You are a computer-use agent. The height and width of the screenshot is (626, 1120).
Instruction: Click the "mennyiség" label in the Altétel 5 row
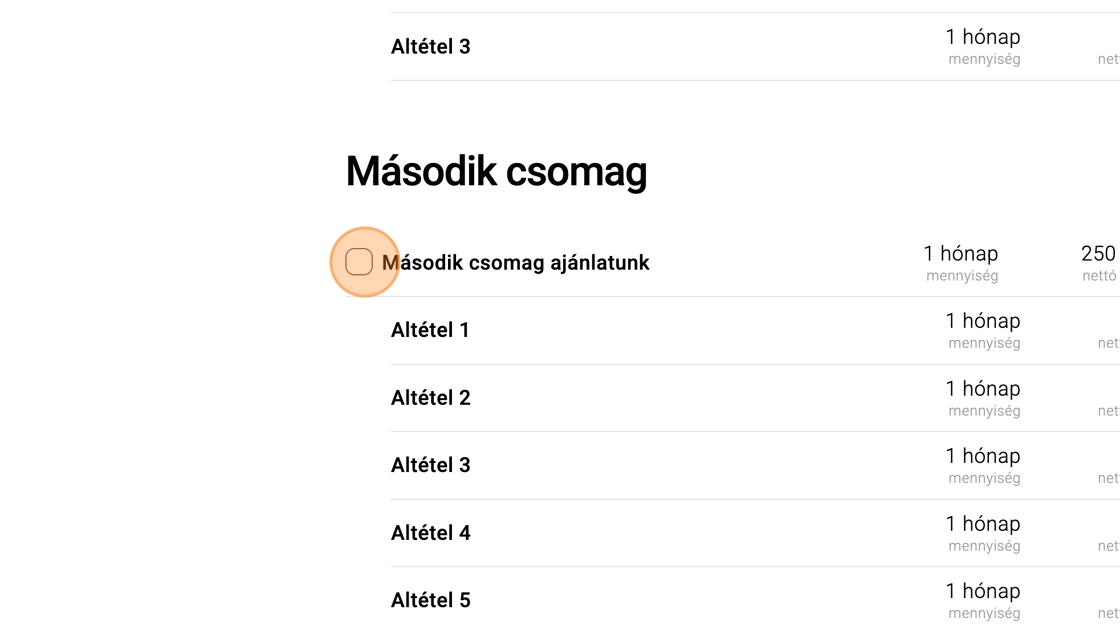pos(984,613)
